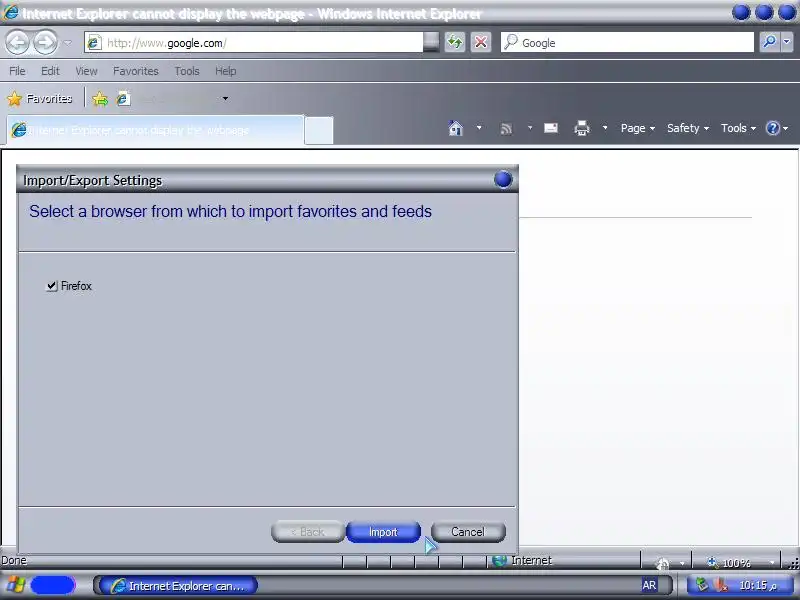This screenshot has width=800, height=600.
Task: Open the Safety dropdown menu
Action: [688, 128]
